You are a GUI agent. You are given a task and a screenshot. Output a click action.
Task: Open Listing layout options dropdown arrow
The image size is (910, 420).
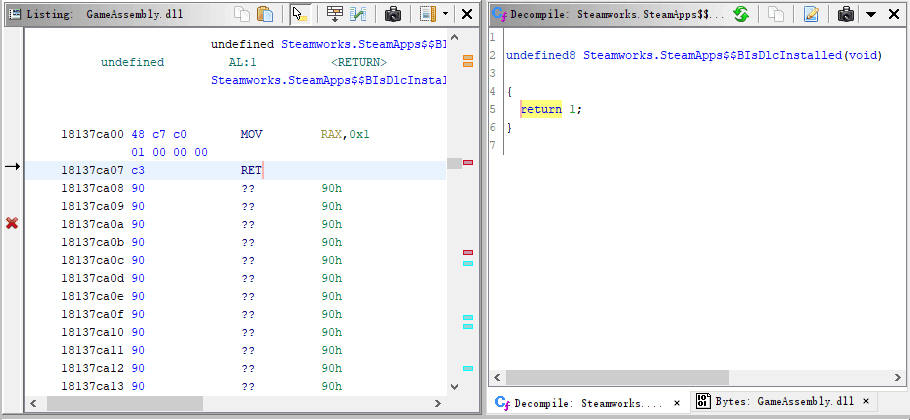pyautogui.click(x=445, y=14)
